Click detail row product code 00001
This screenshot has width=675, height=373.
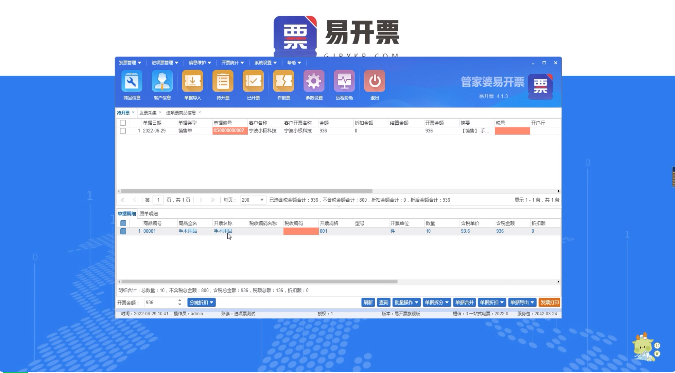[x=149, y=231]
